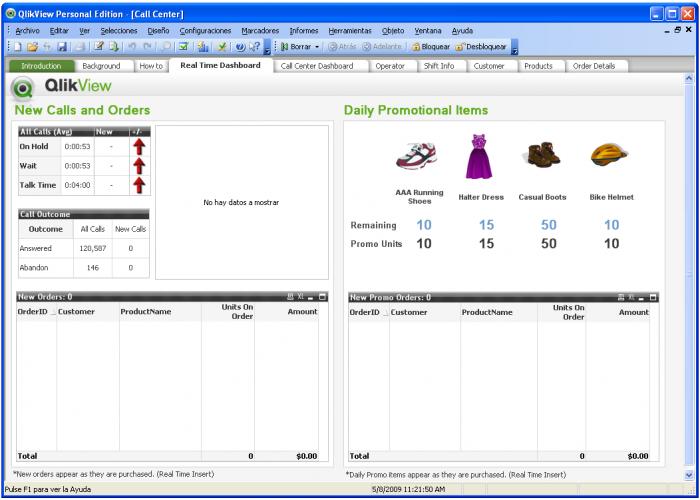The width and height of the screenshot is (700, 500).
Task: Expand the Borrar dropdown arrow
Action: pos(317,47)
